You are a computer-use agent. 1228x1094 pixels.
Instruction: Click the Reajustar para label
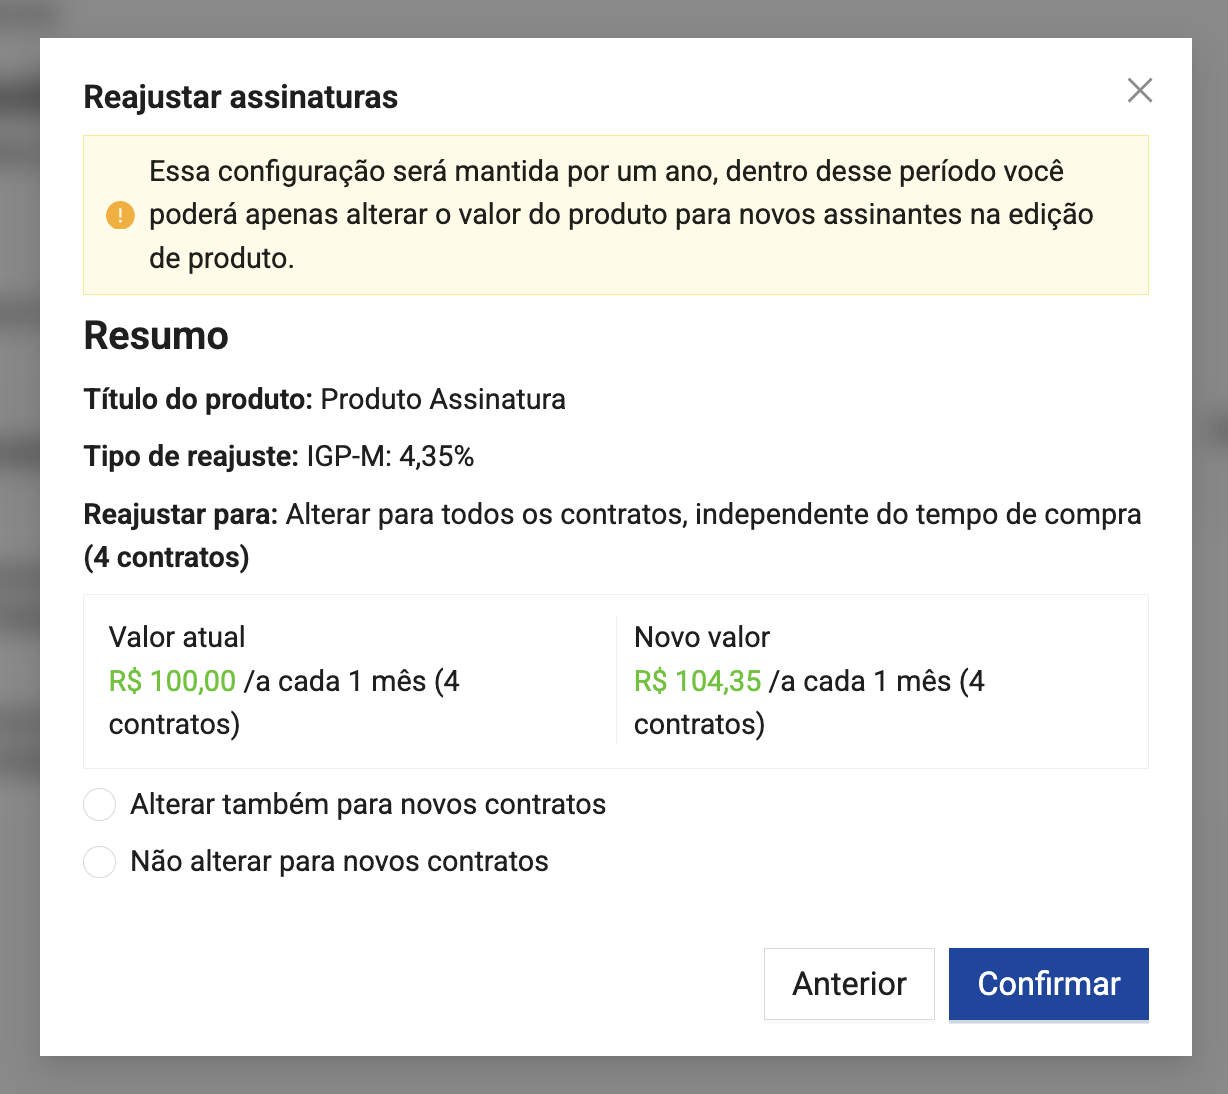click(181, 515)
